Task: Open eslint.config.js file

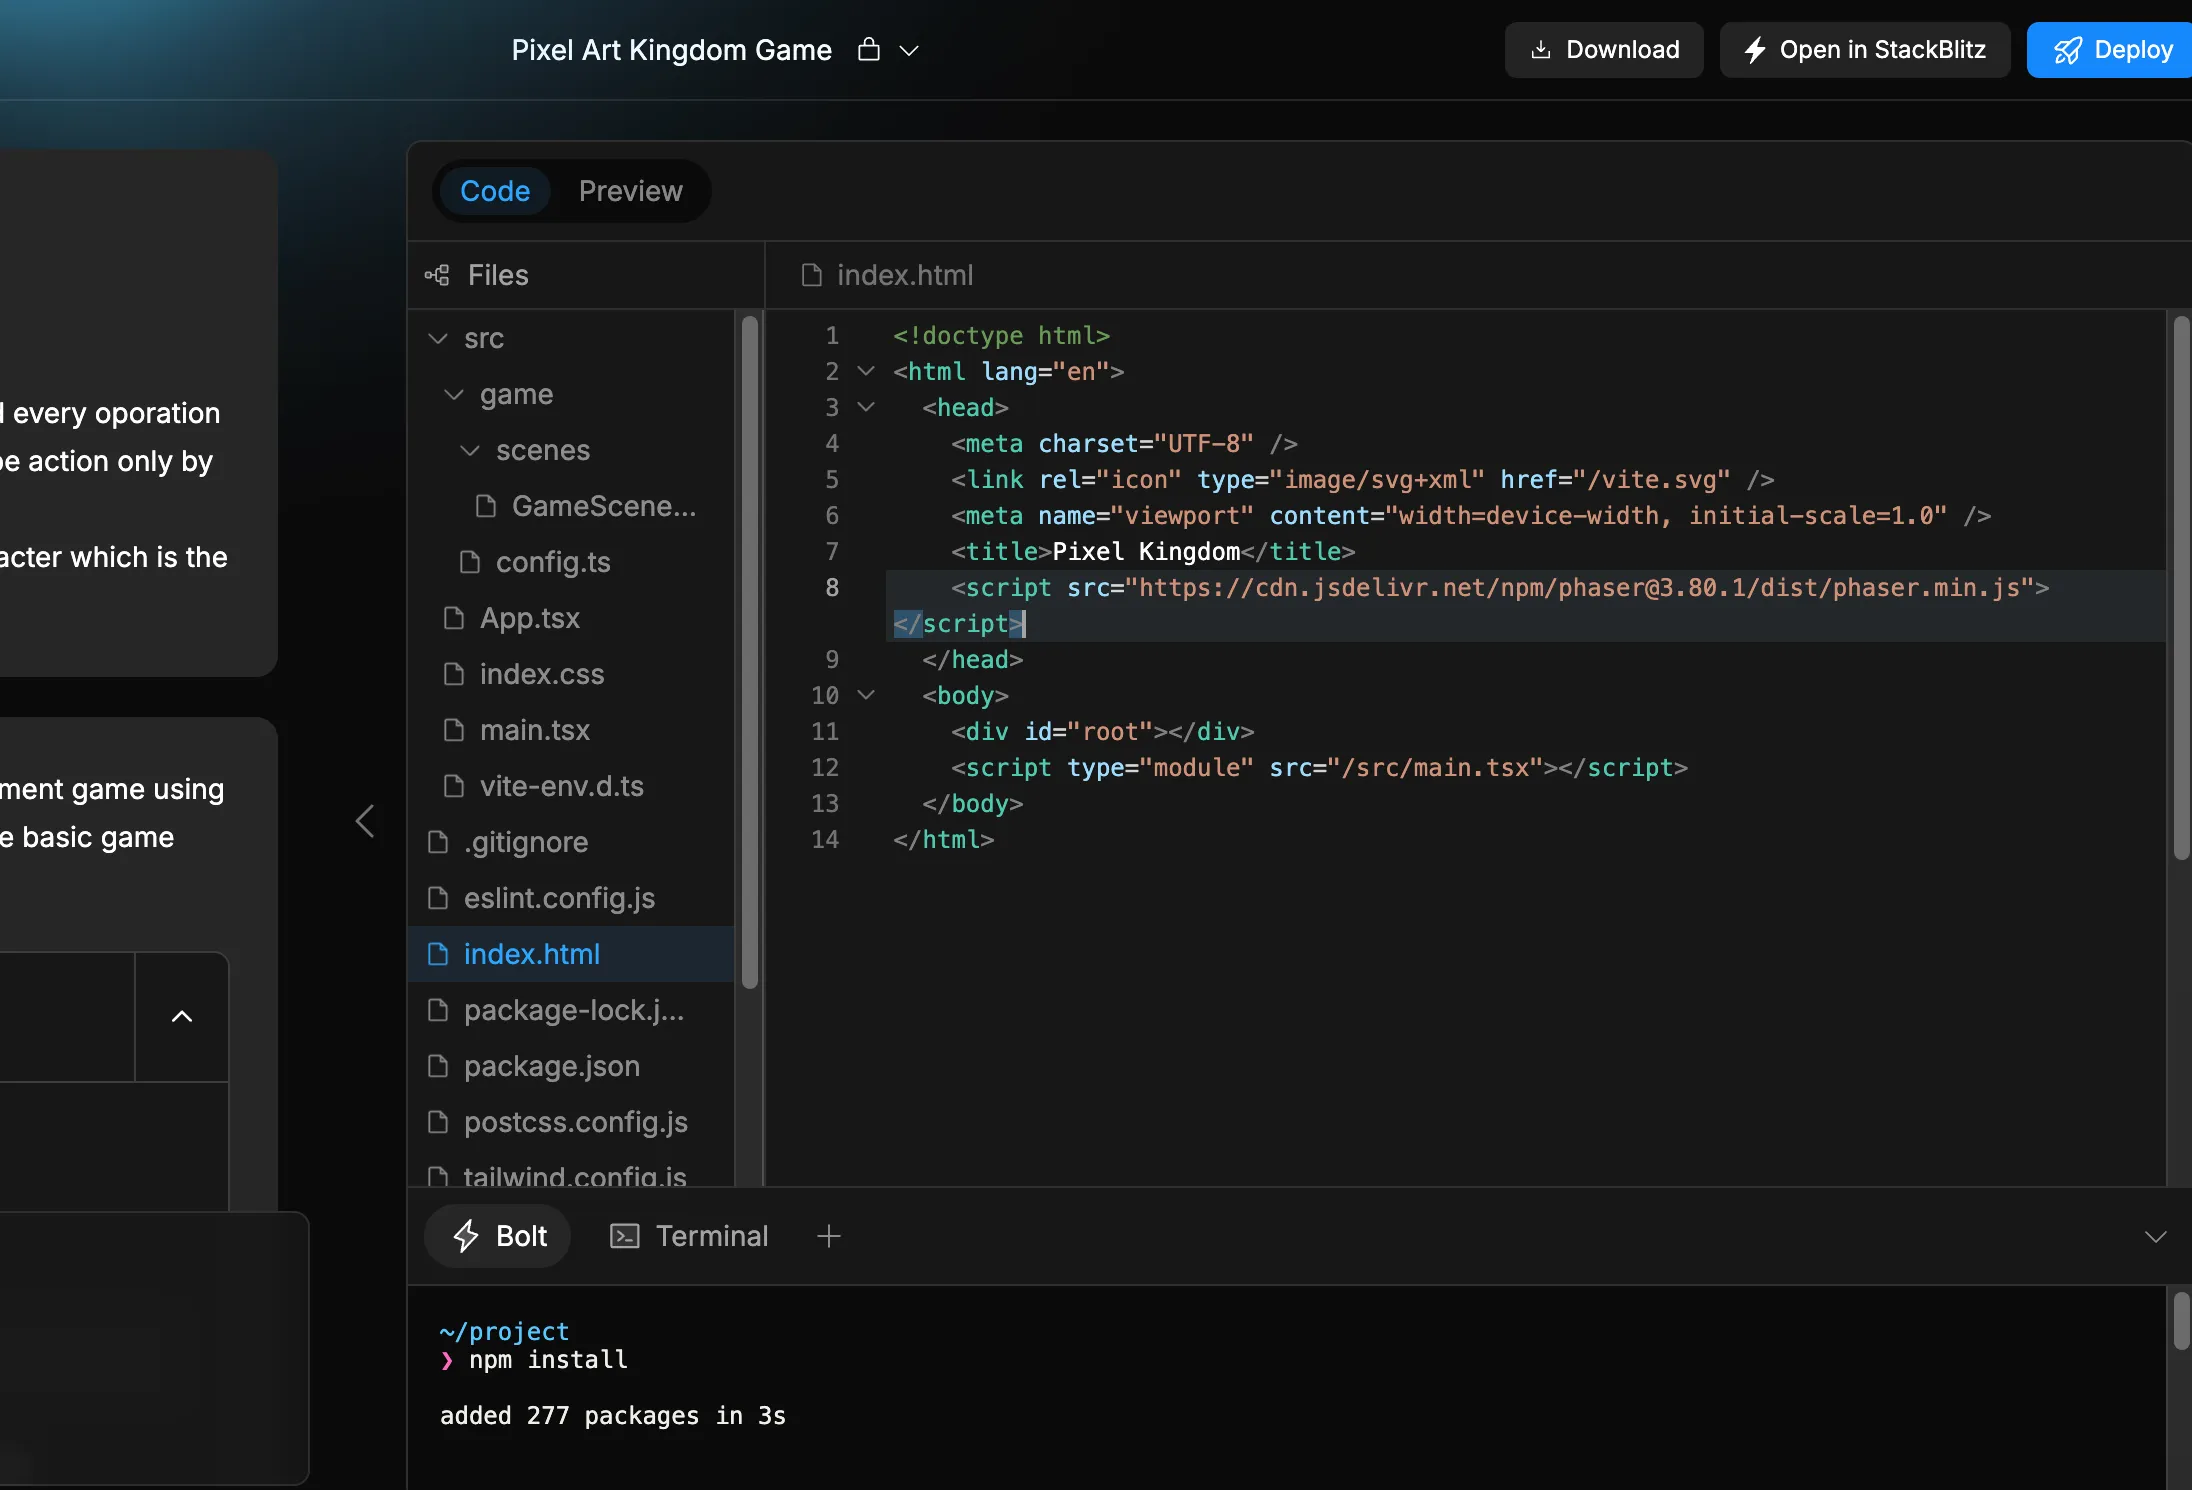Action: 572,898
